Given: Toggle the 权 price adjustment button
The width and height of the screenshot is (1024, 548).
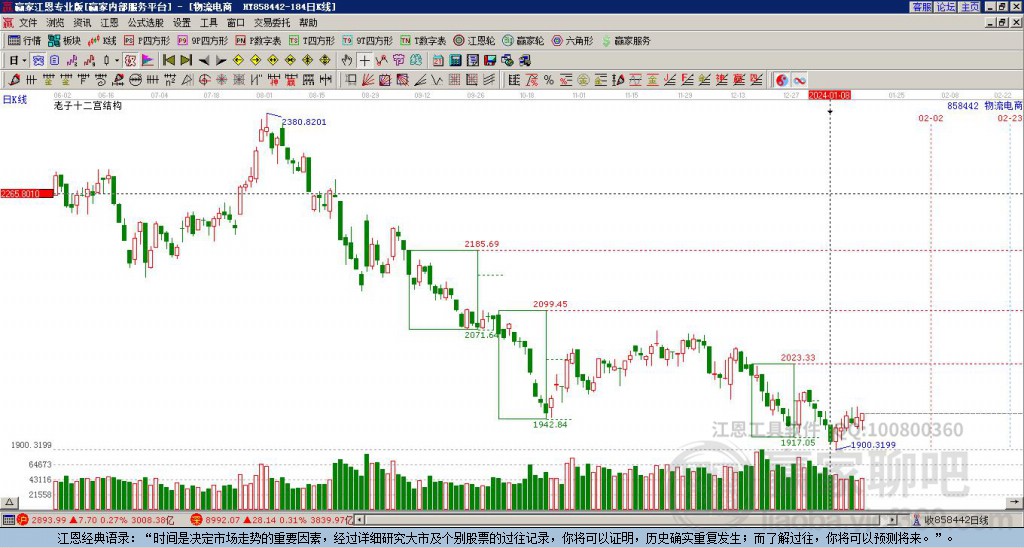Looking at the screenshot, I should [x=130, y=60].
